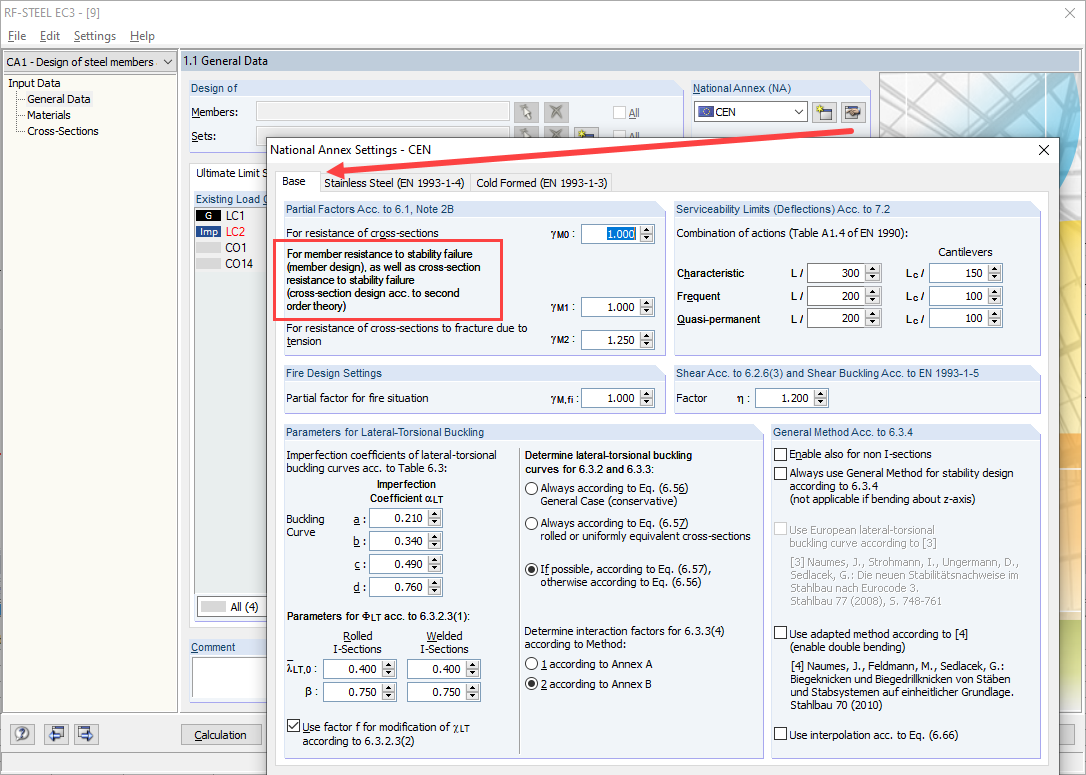Clear the Members selection using the X icon

pyautogui.click(x=556, y=112)
